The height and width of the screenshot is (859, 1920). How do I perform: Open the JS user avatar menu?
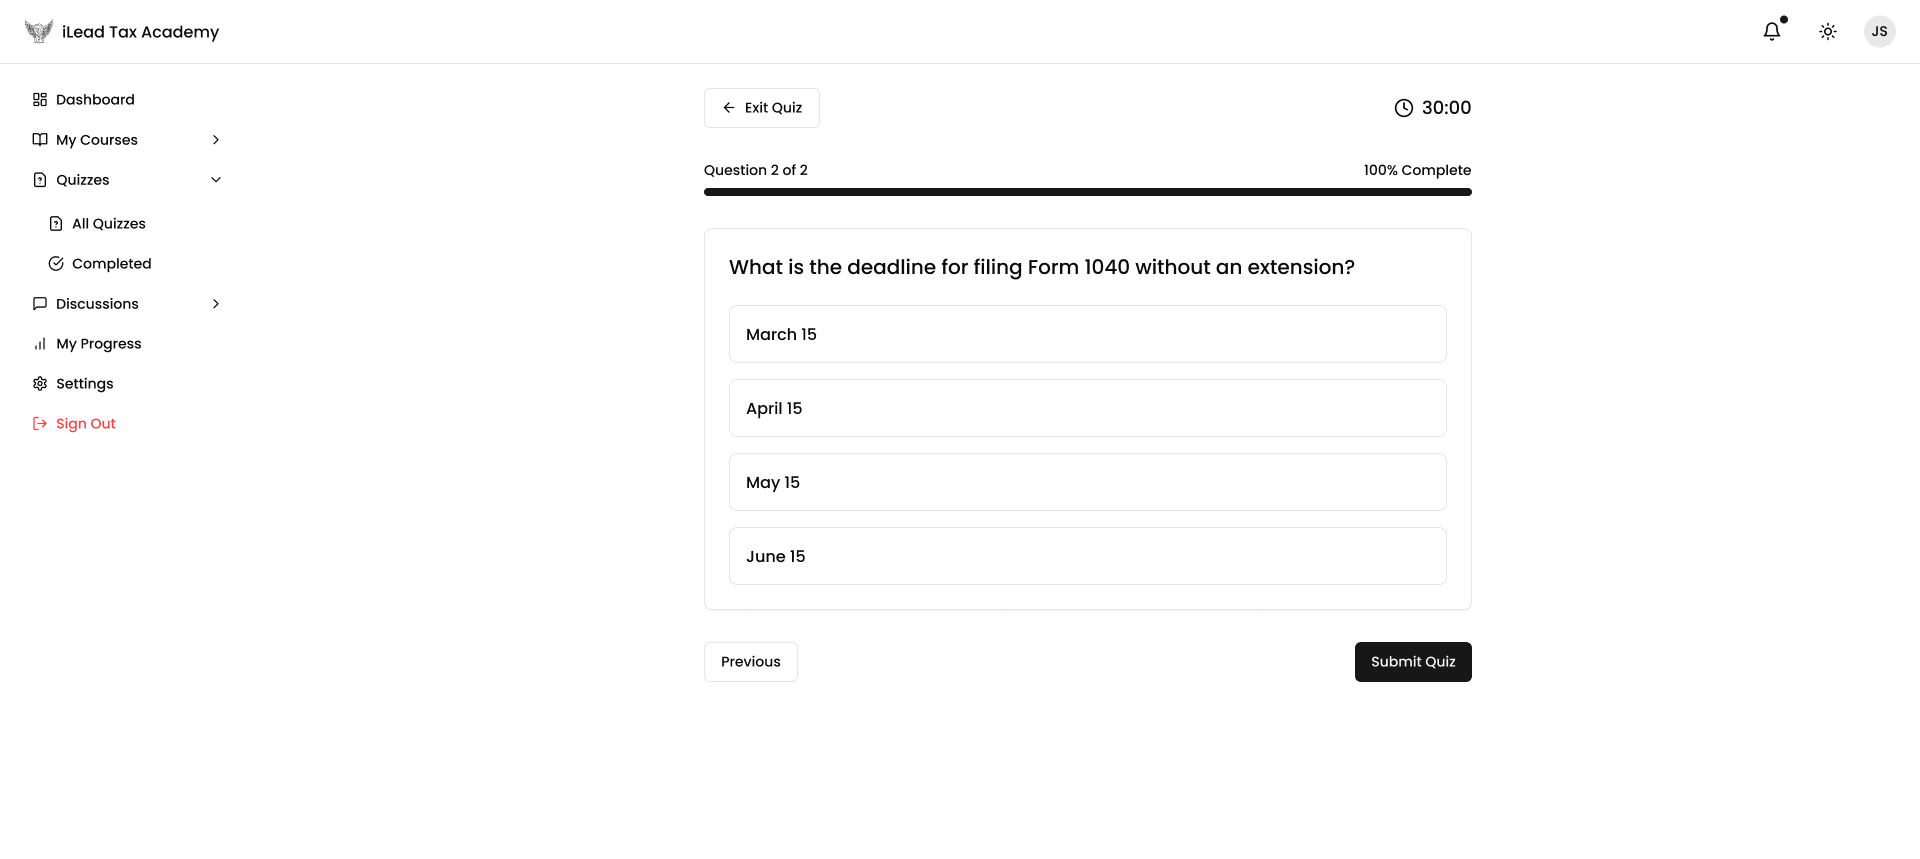(x=1880, y=32)
